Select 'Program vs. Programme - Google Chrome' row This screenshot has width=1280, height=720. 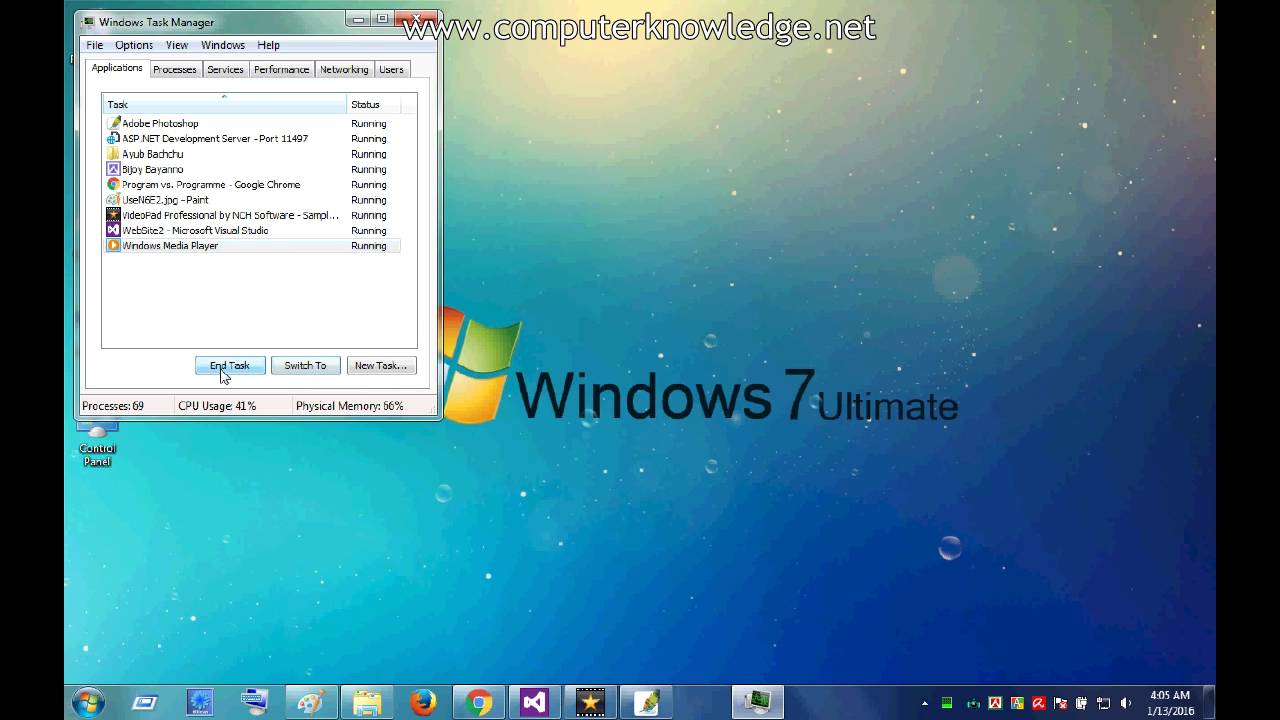coord(252,185)
